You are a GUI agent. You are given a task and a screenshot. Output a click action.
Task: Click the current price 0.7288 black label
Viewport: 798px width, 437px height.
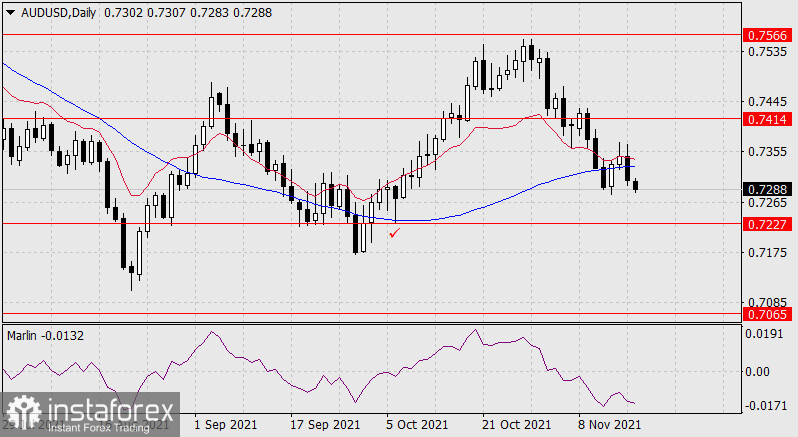tap(767, 188)
